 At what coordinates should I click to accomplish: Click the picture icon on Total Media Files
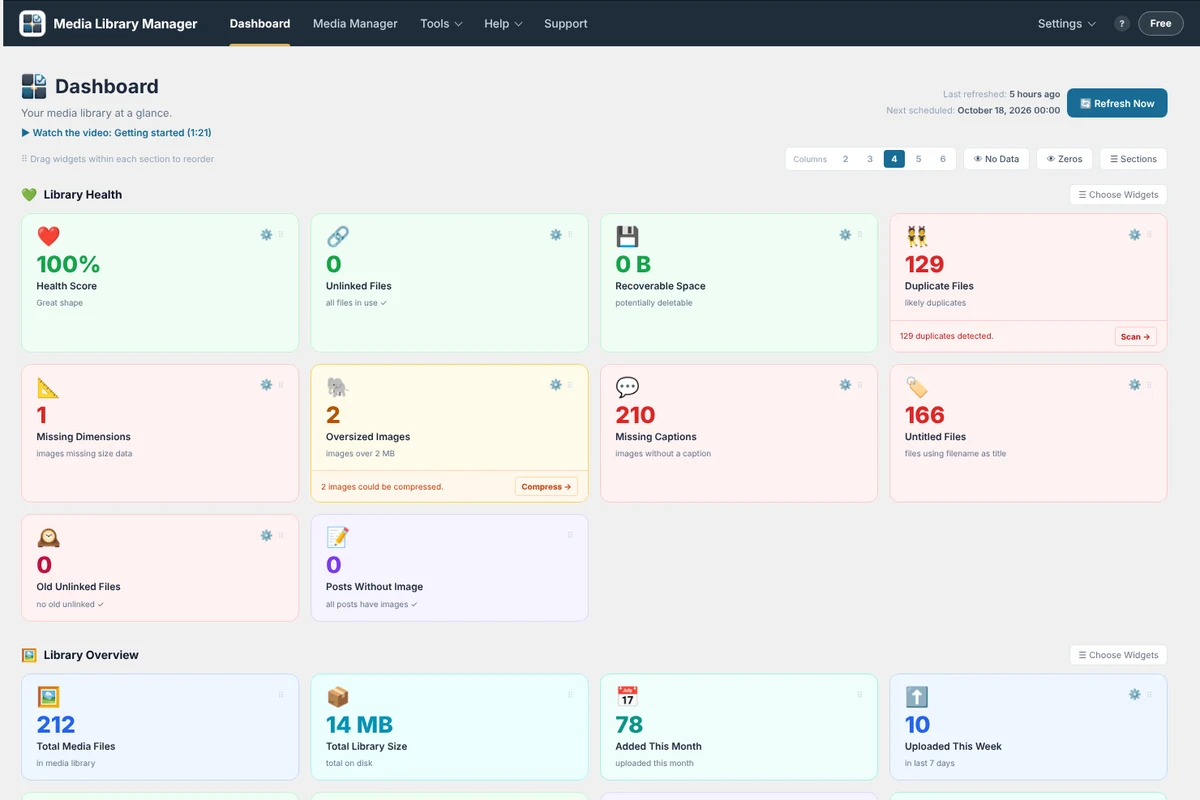click(48, 696)
